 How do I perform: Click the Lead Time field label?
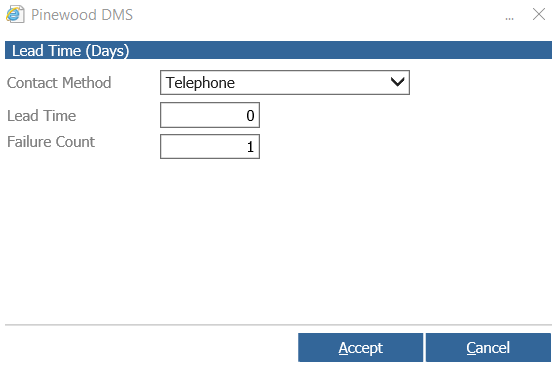click(42, 115)
